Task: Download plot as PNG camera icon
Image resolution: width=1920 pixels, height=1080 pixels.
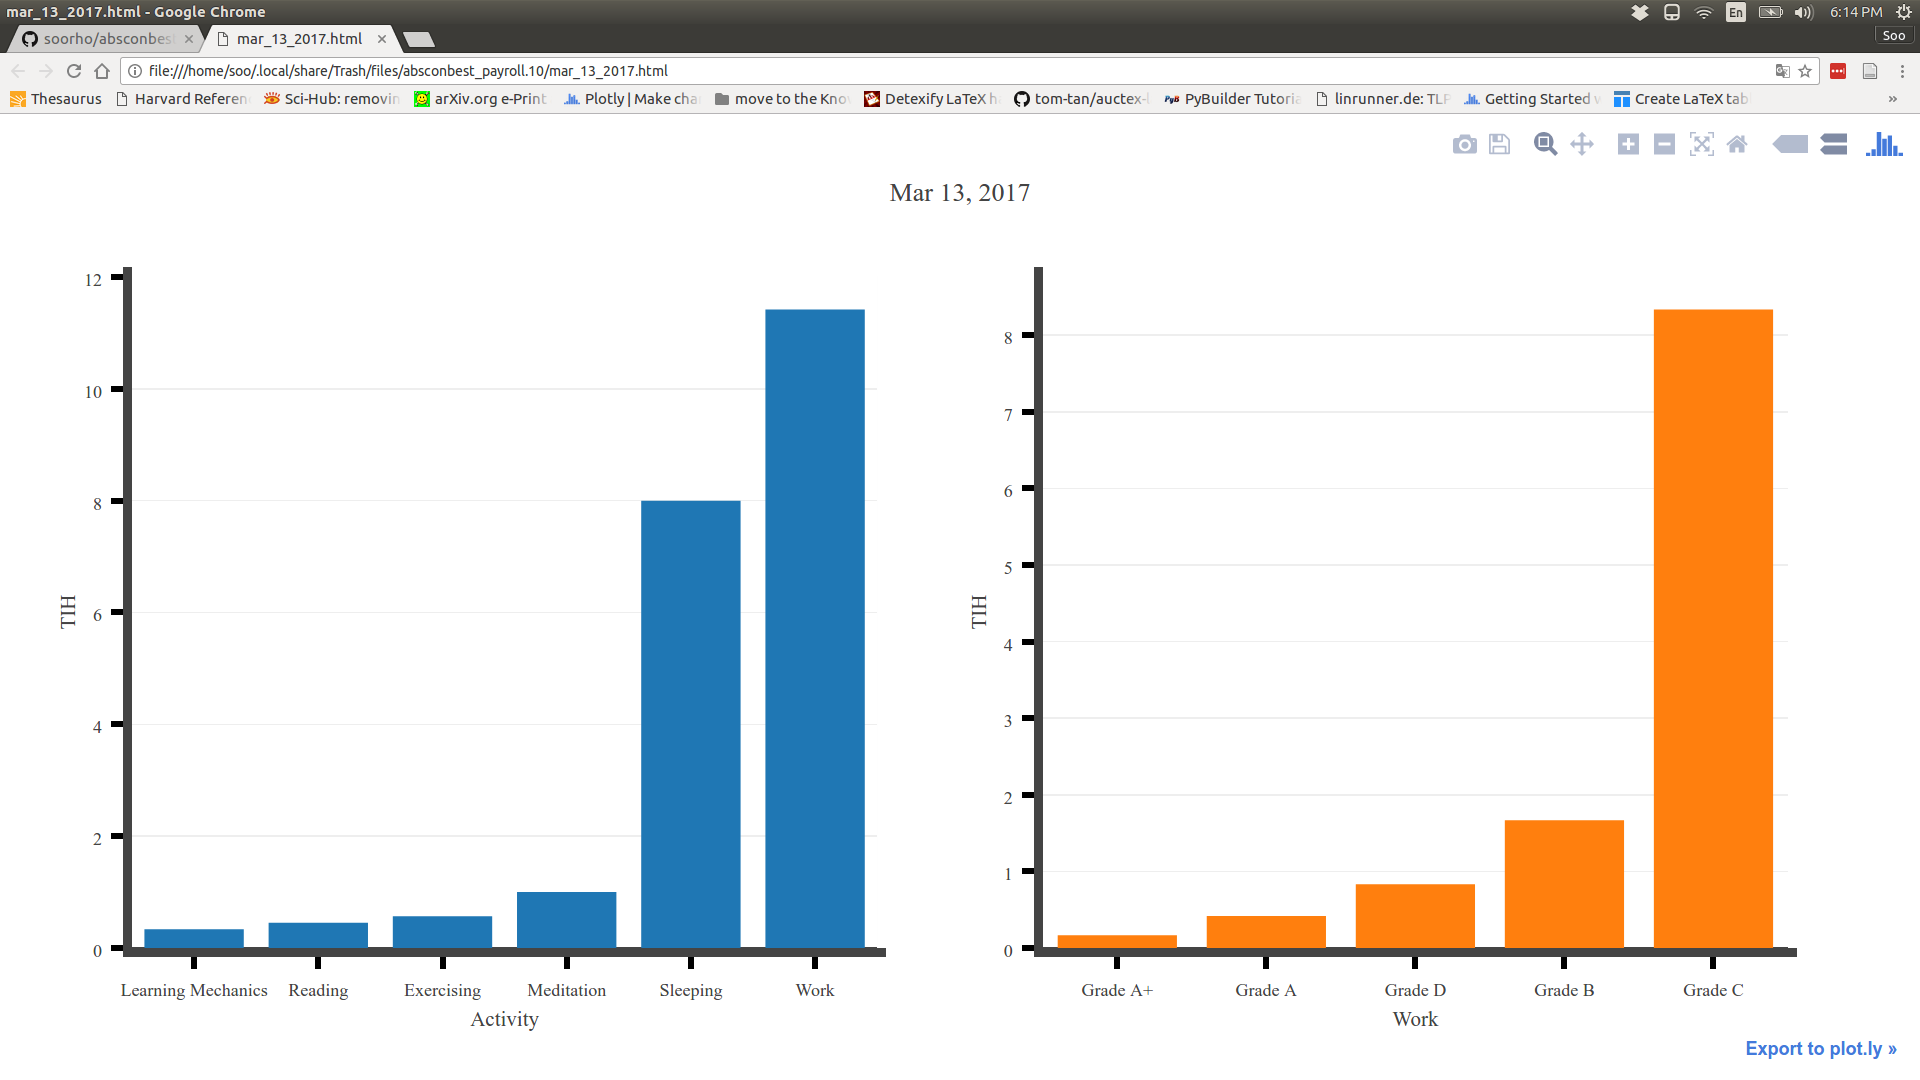Action: click(x=1464, y=145)
